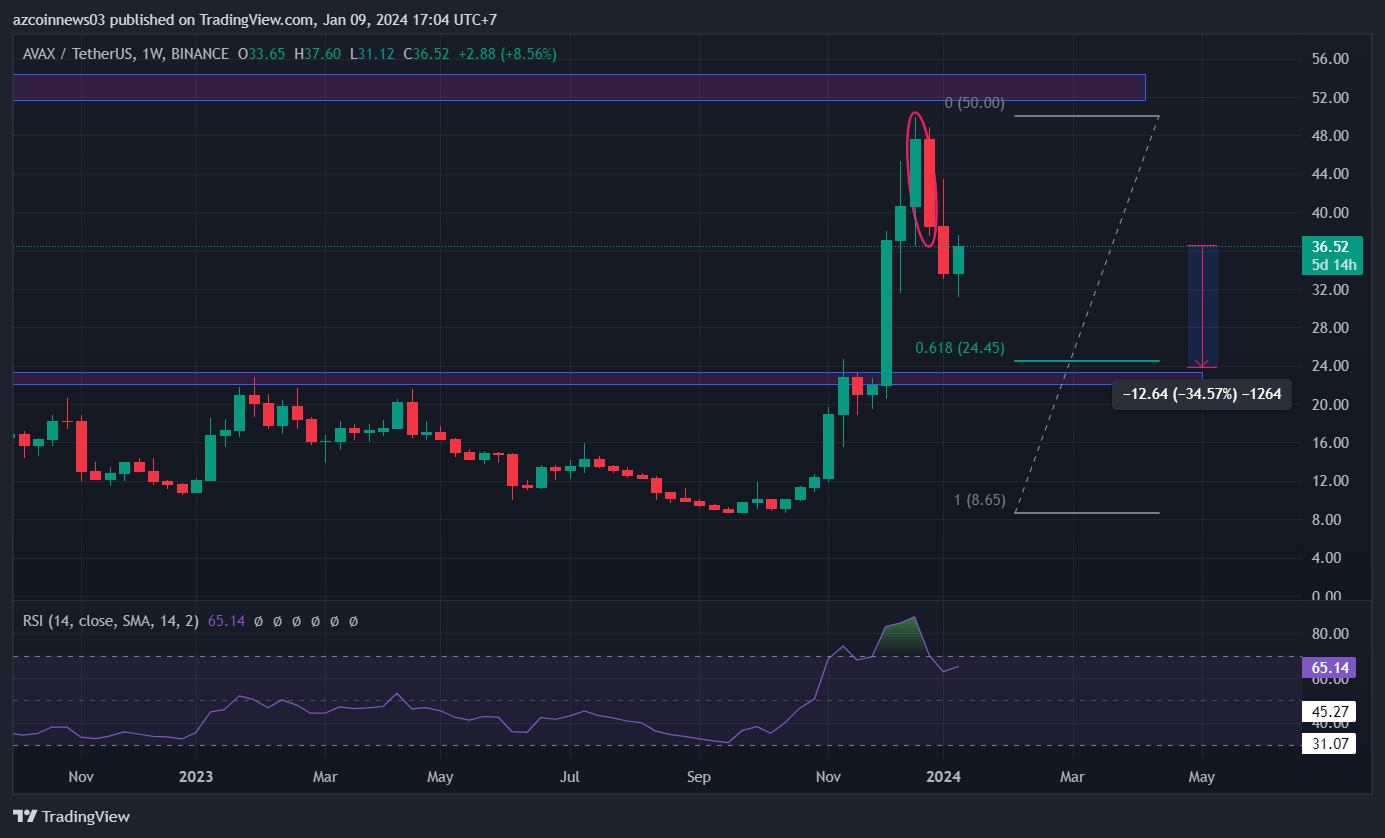Click the 2023 label on the time axis
This screenshot has height=838, width=1385.
(x=196, y=777)
